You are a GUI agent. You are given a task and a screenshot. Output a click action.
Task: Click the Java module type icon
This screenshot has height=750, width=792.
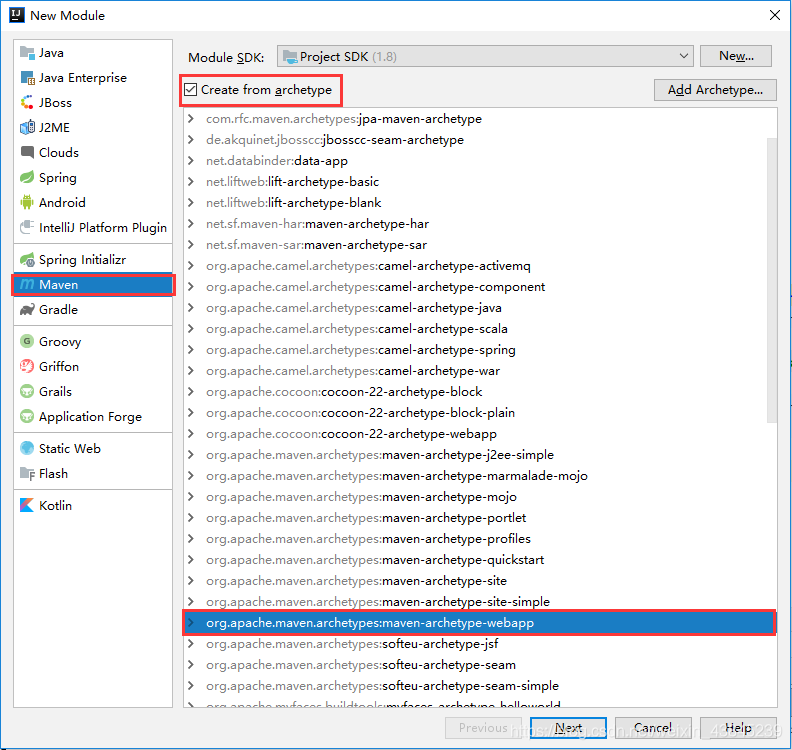tap(27, 53)
